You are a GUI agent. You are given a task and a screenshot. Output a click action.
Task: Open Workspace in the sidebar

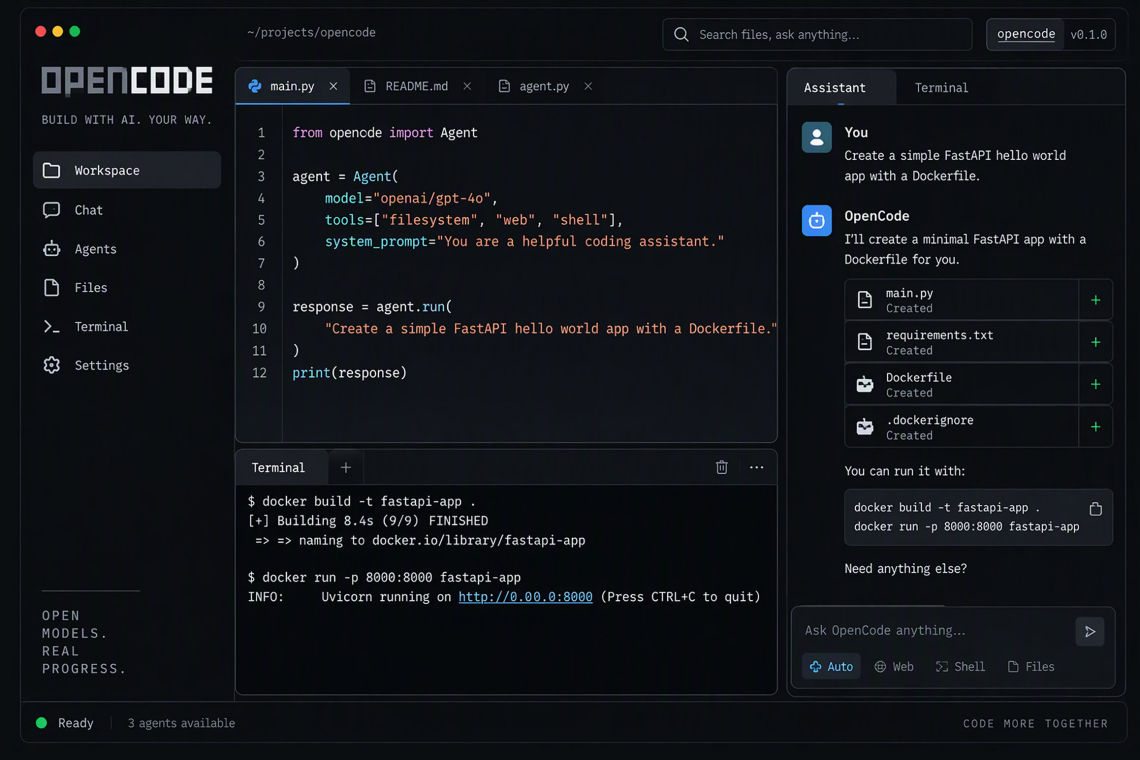coord(127,170)
